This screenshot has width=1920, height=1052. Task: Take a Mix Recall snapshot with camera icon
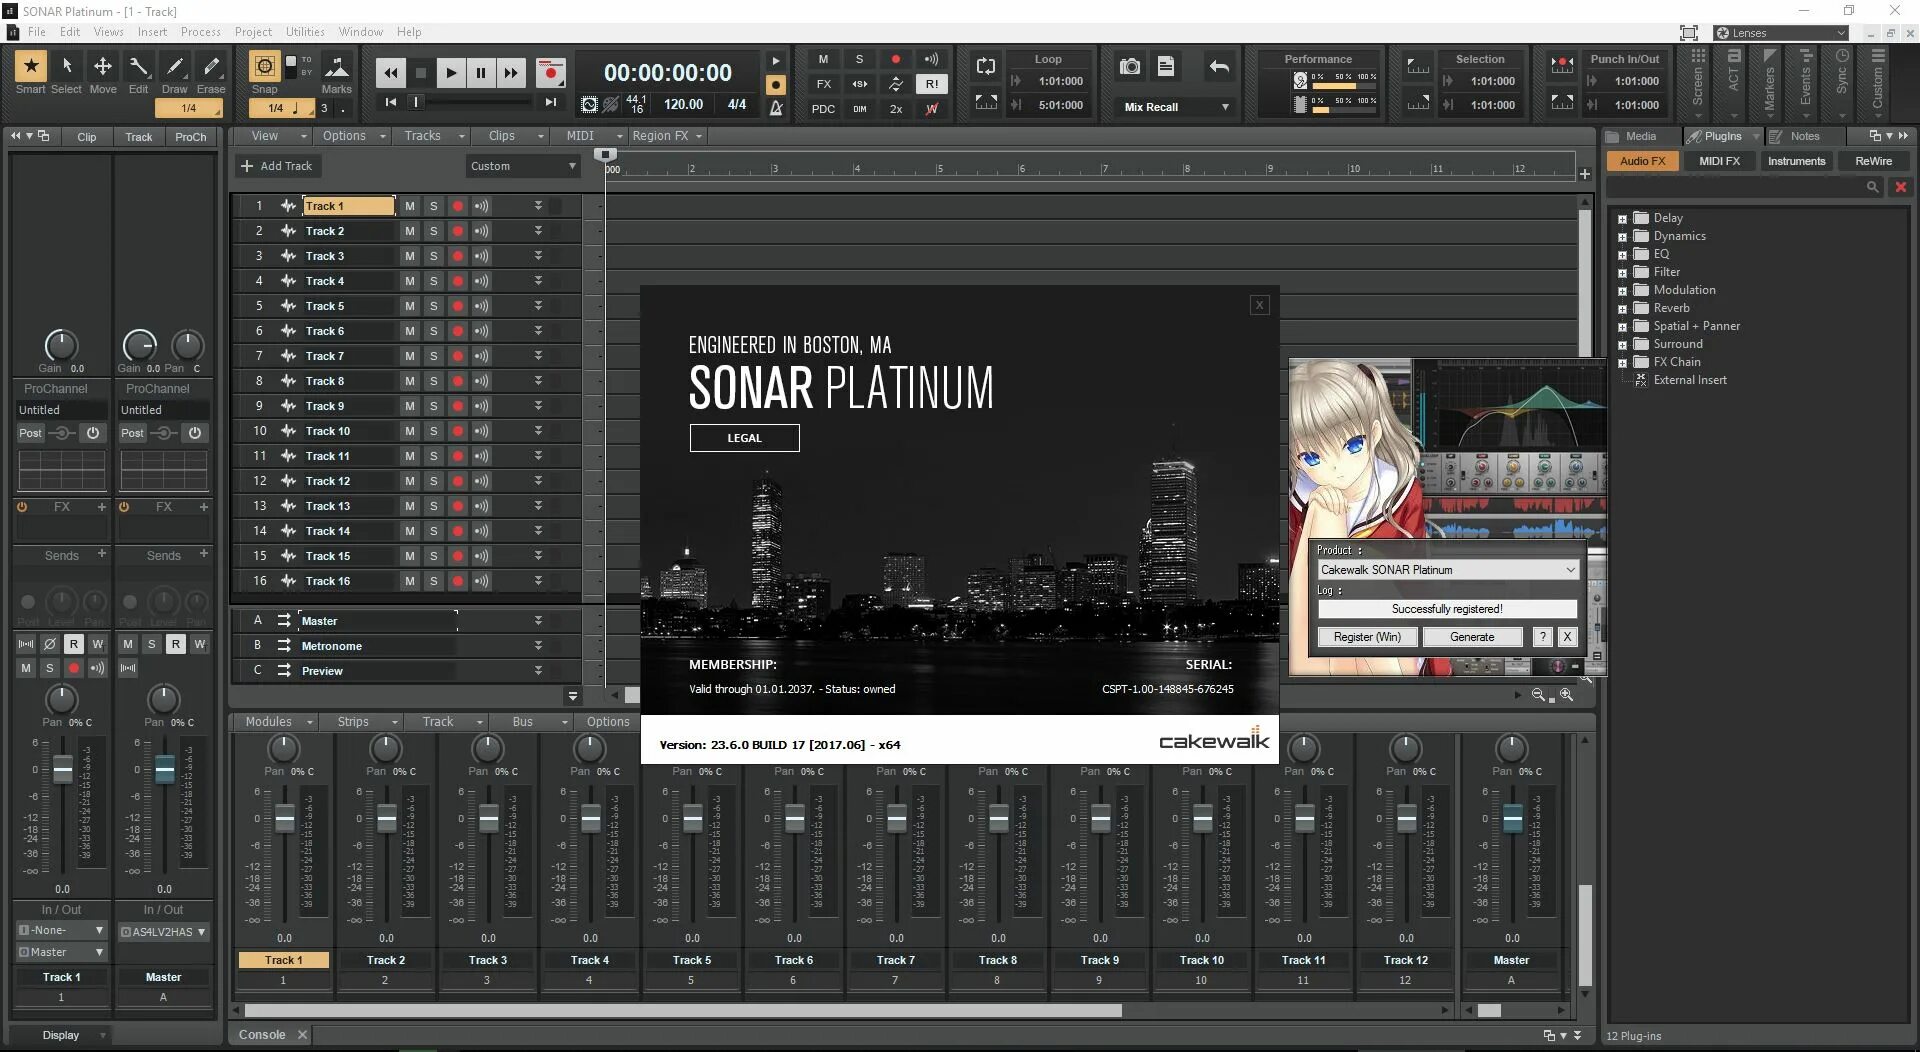point(1130,66)
